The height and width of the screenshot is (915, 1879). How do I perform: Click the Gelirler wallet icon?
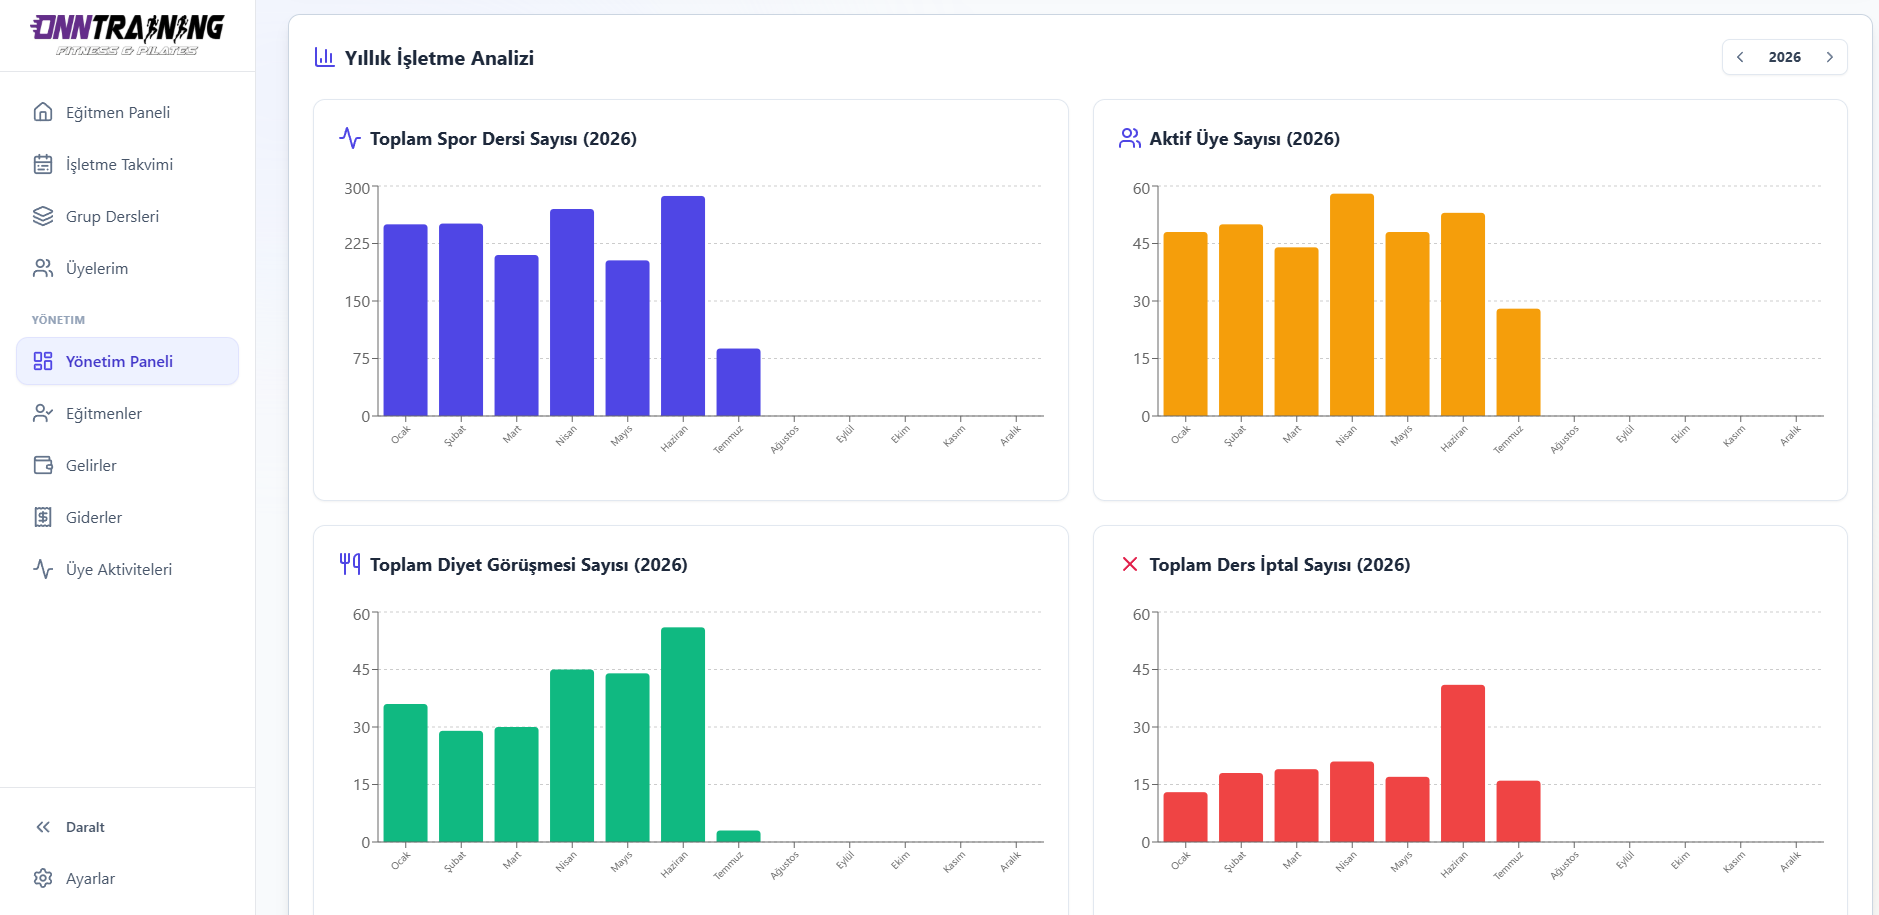43,465
